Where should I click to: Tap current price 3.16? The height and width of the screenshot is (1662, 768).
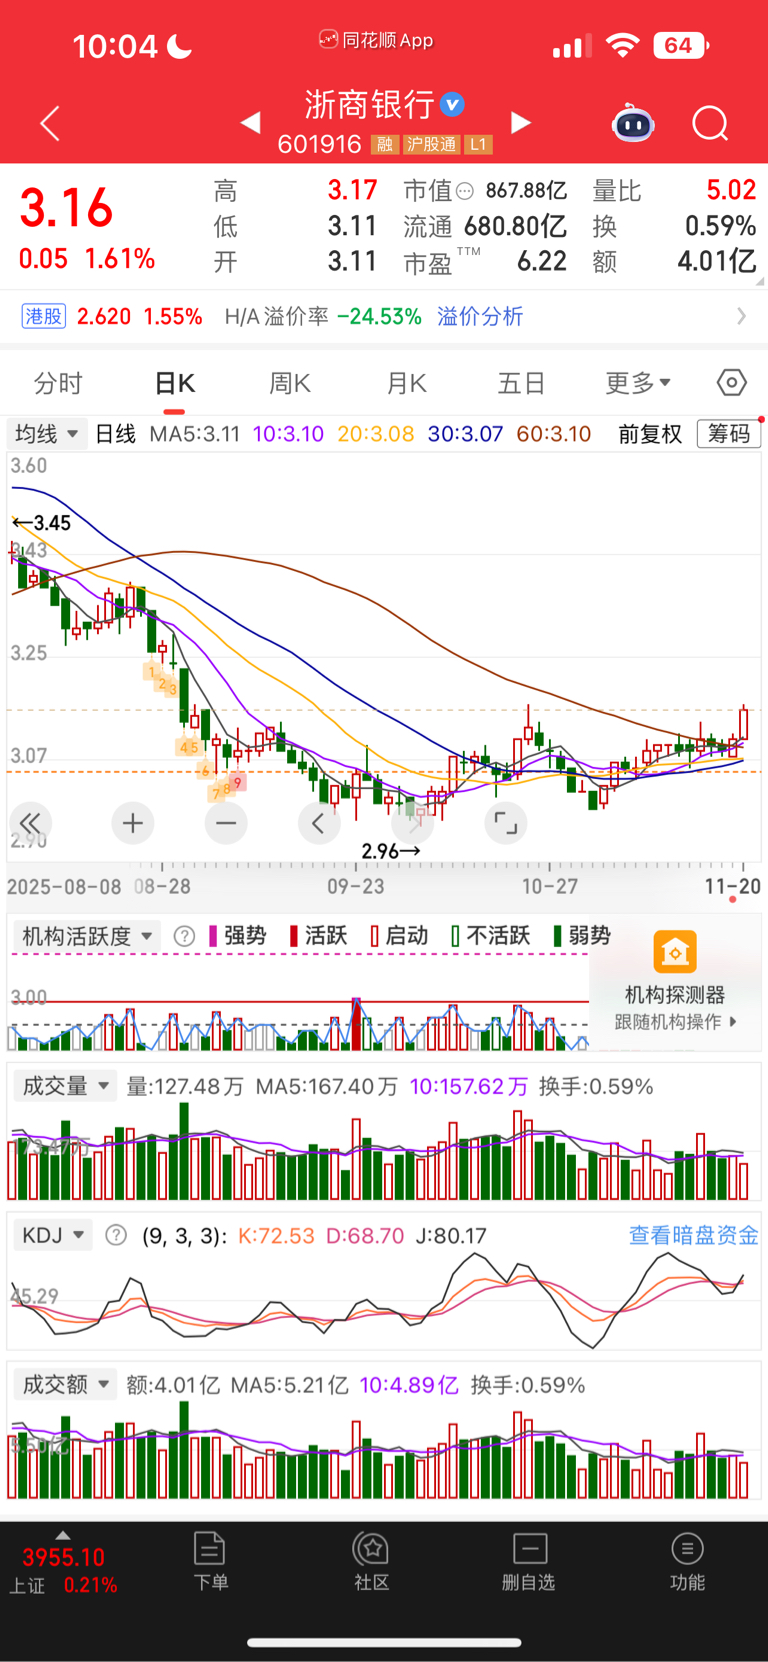pyautogui.click(x=66, y=208)
